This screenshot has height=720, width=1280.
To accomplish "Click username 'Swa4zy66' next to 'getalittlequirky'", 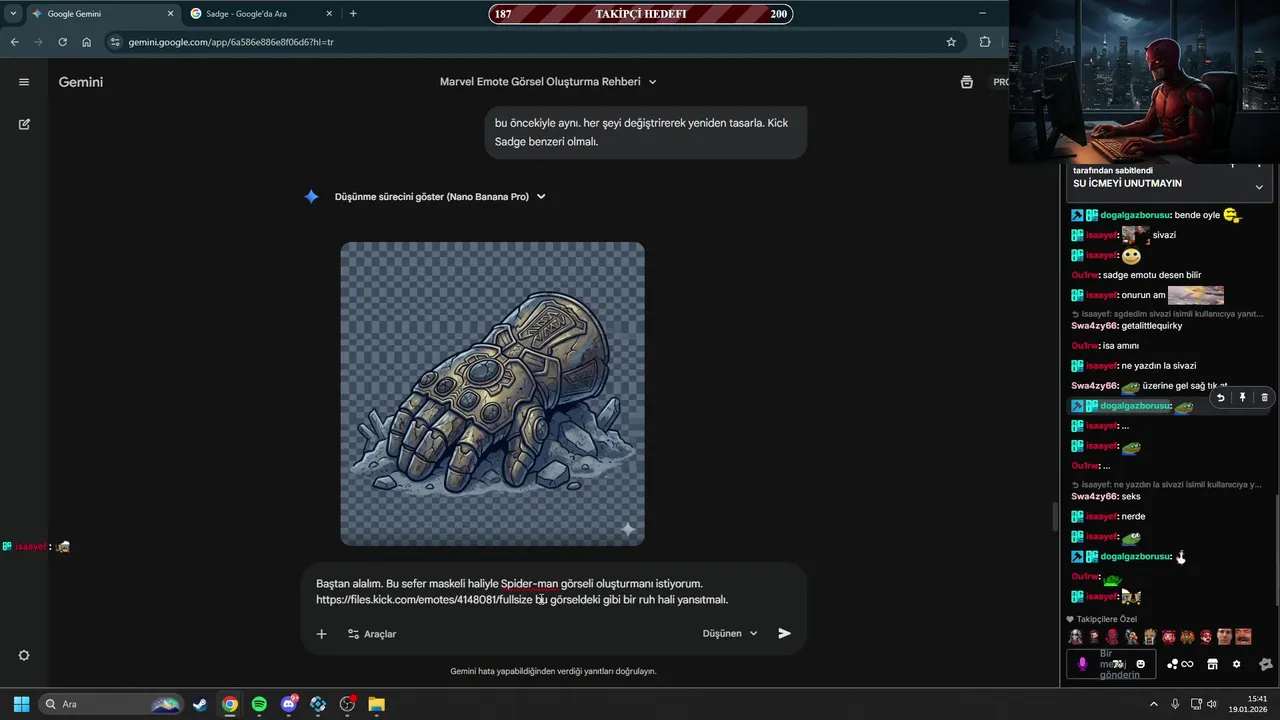I will (1095, 325).
